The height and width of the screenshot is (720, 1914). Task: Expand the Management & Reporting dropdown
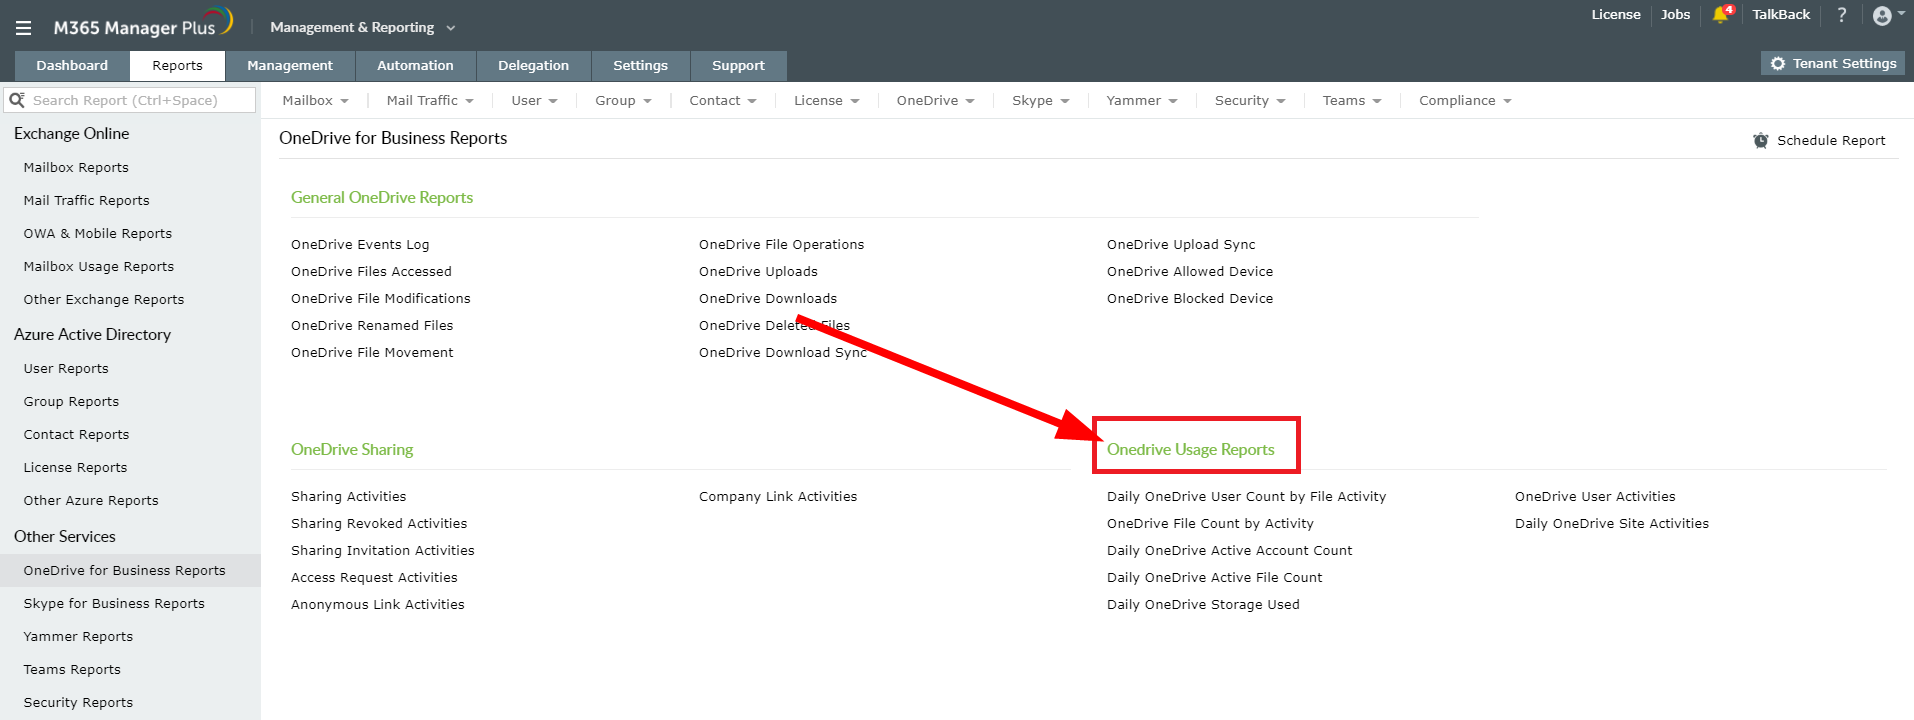click(x=362, y=28)
